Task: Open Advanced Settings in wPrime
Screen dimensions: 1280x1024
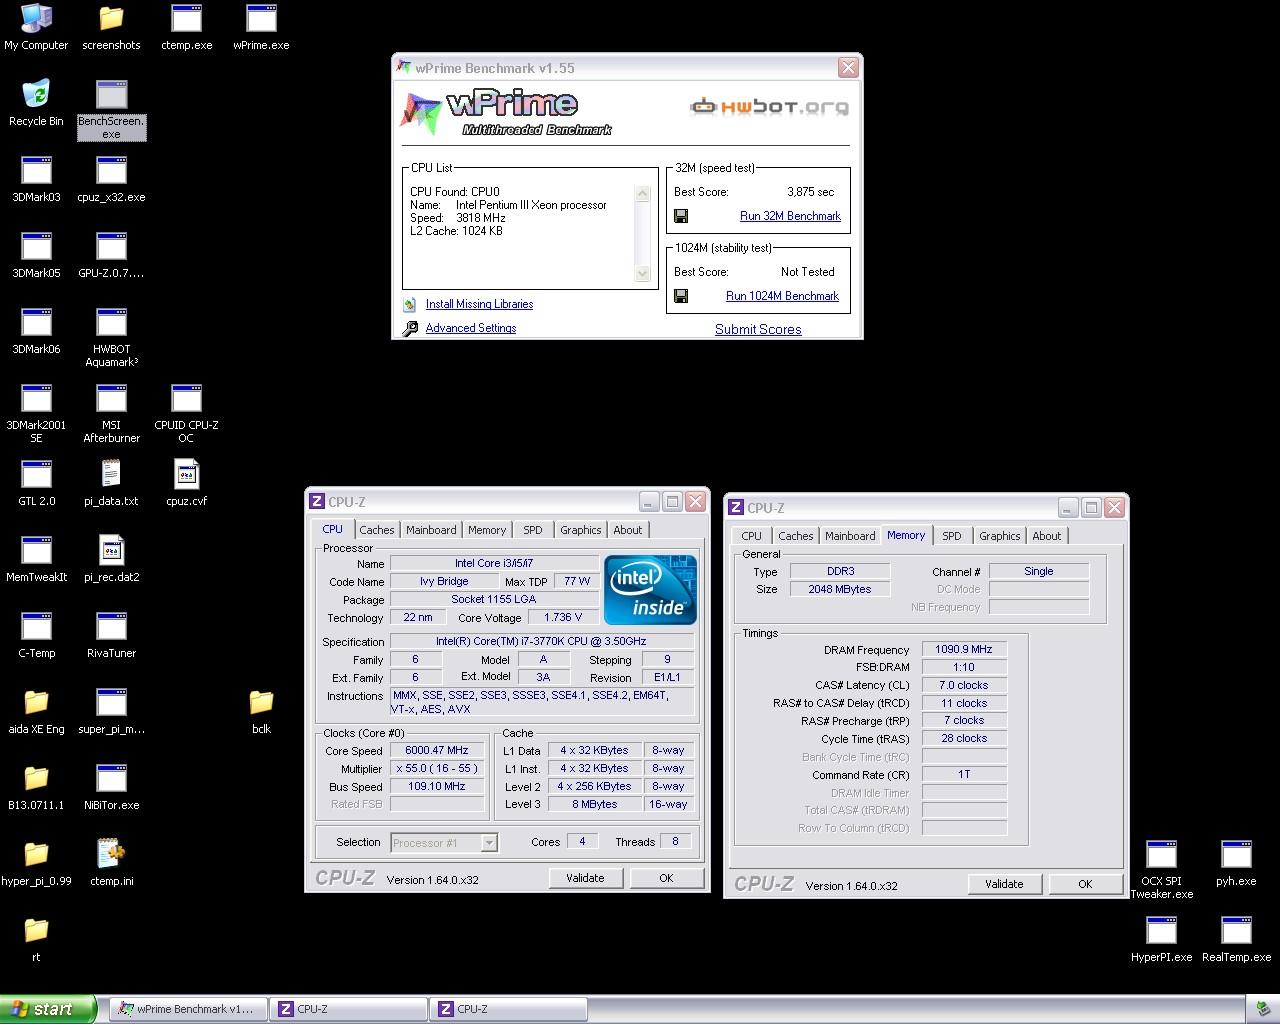Action: pyautogui.click(x=471, y=328)
